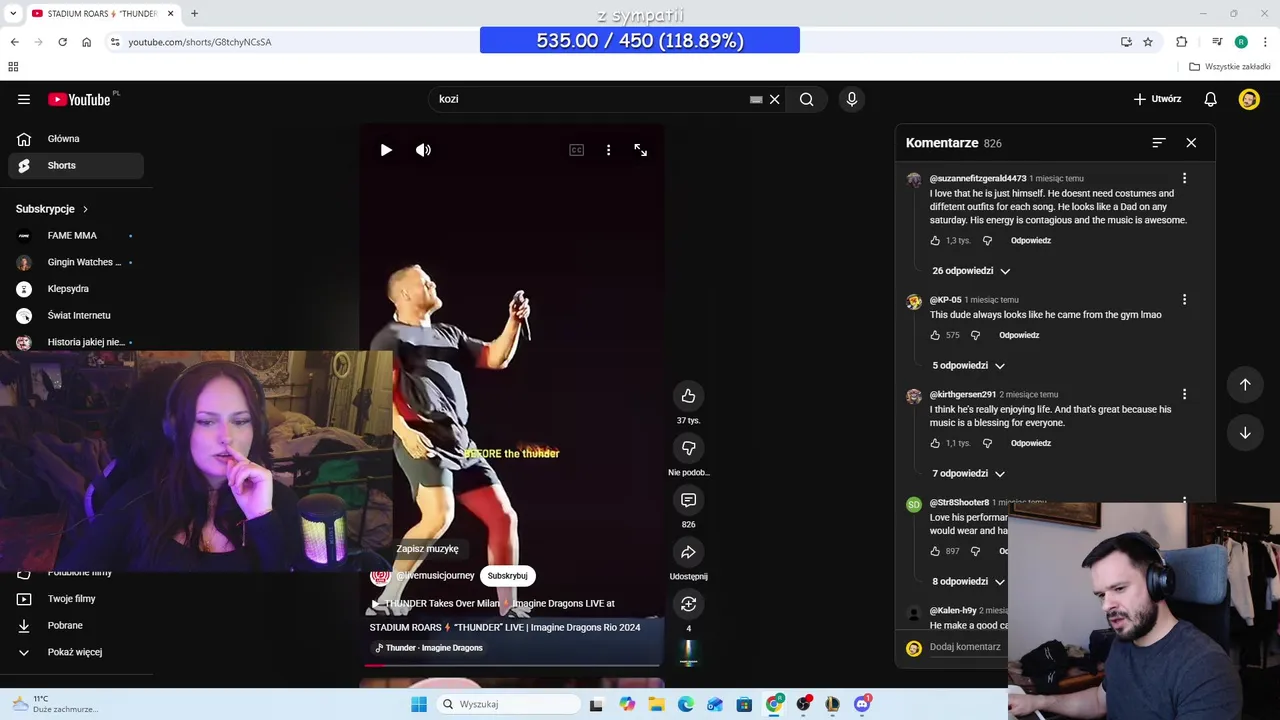1280x720 pixels.
Task: Like the @kirthgersen291 comment
Action: pyautogui.click(x=935, y=444)
